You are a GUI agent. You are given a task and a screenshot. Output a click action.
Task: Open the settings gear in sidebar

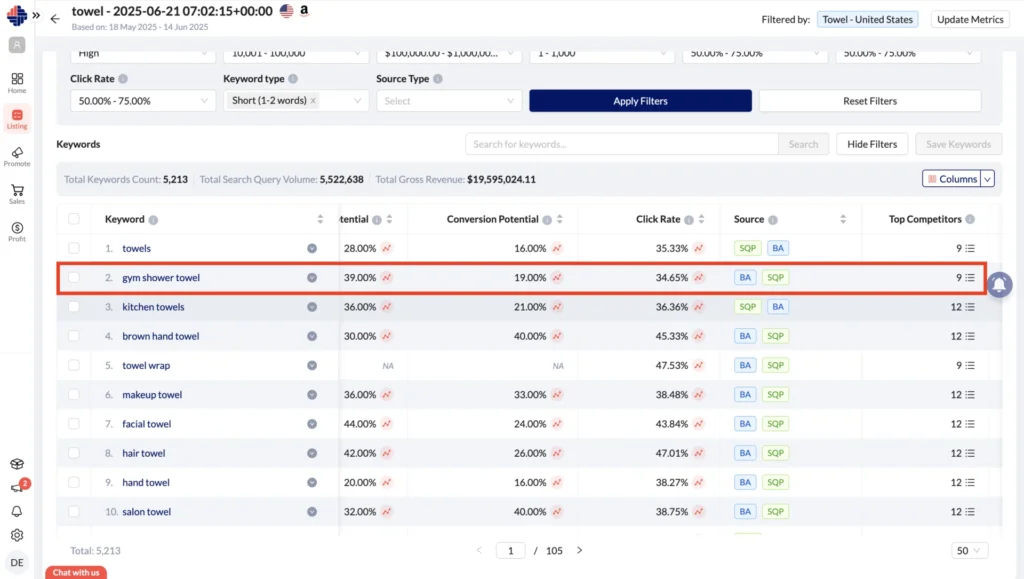[x=17, y=535]
